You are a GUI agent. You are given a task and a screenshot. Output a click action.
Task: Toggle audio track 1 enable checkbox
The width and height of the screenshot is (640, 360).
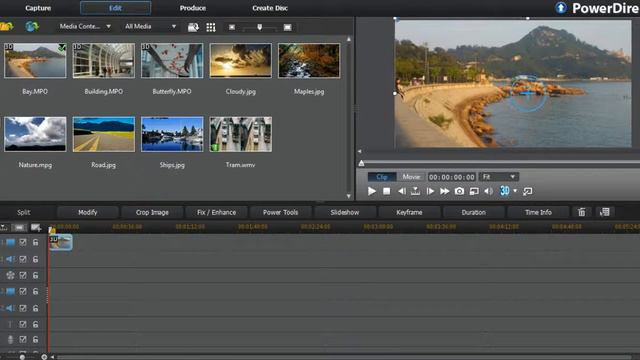[x=23, y=259]
